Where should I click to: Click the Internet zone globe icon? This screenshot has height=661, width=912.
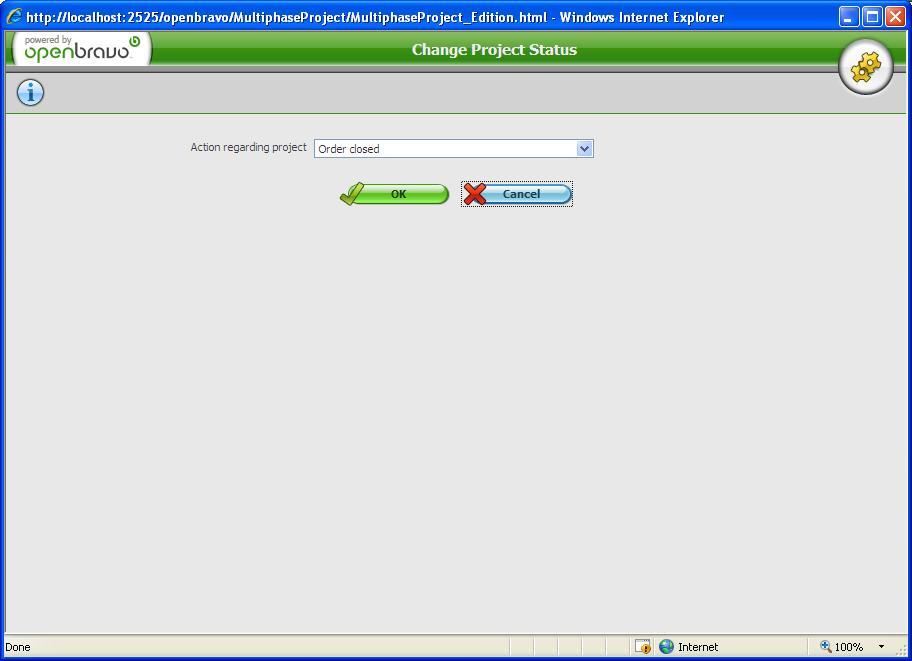click(667, 646)
